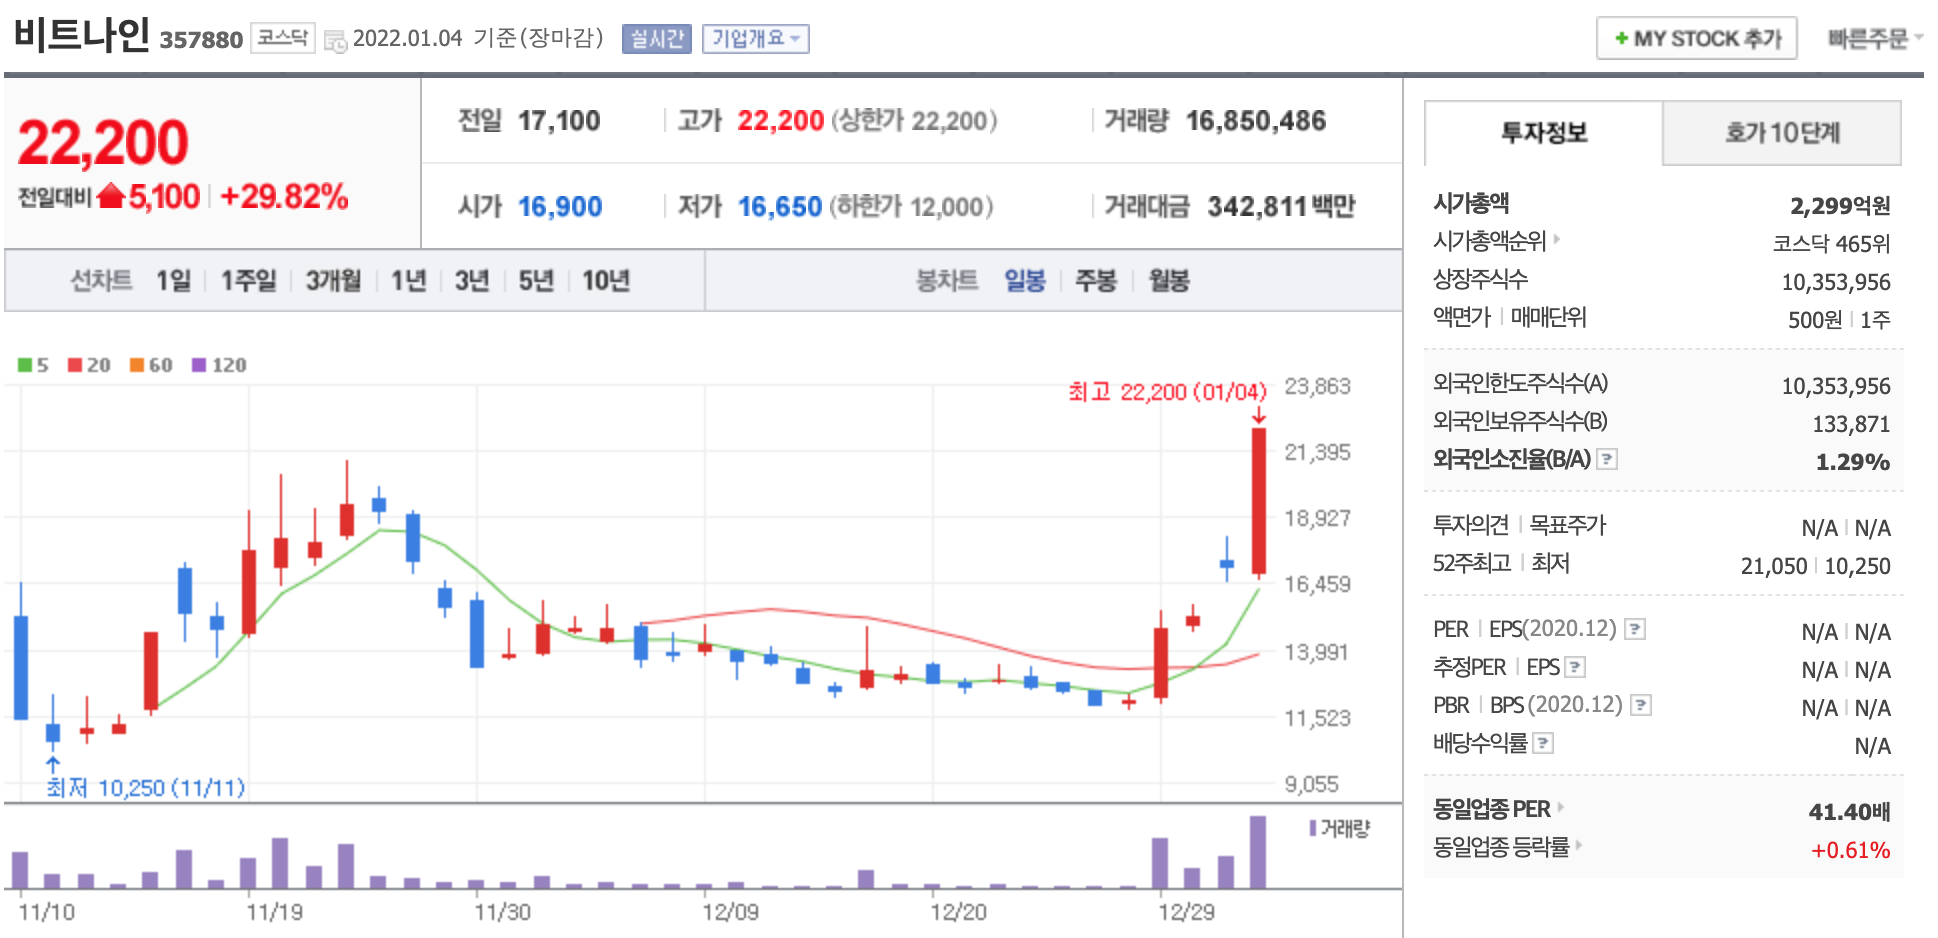
Task: Select the 1주일 line chart period
Action: click(248, 281)
